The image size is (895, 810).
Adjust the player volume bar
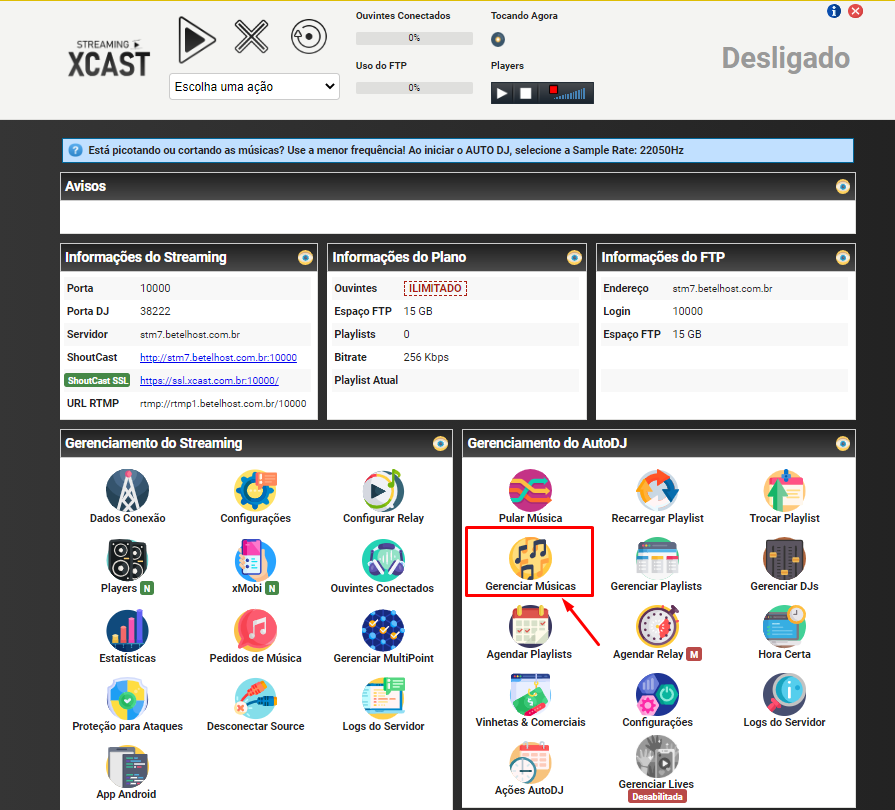[x=572, y=93]
